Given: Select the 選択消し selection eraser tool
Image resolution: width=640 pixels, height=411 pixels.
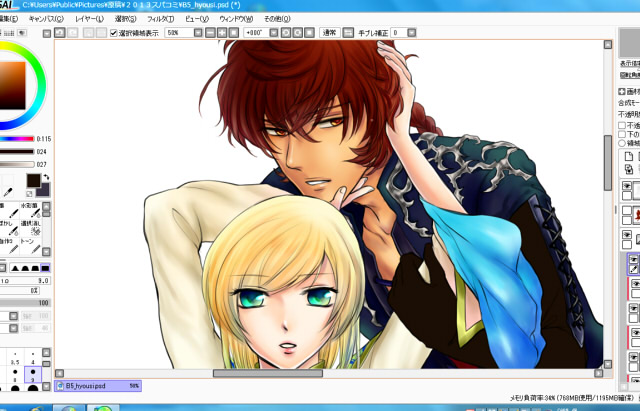Looking at the screenshot, I should 31,228.
